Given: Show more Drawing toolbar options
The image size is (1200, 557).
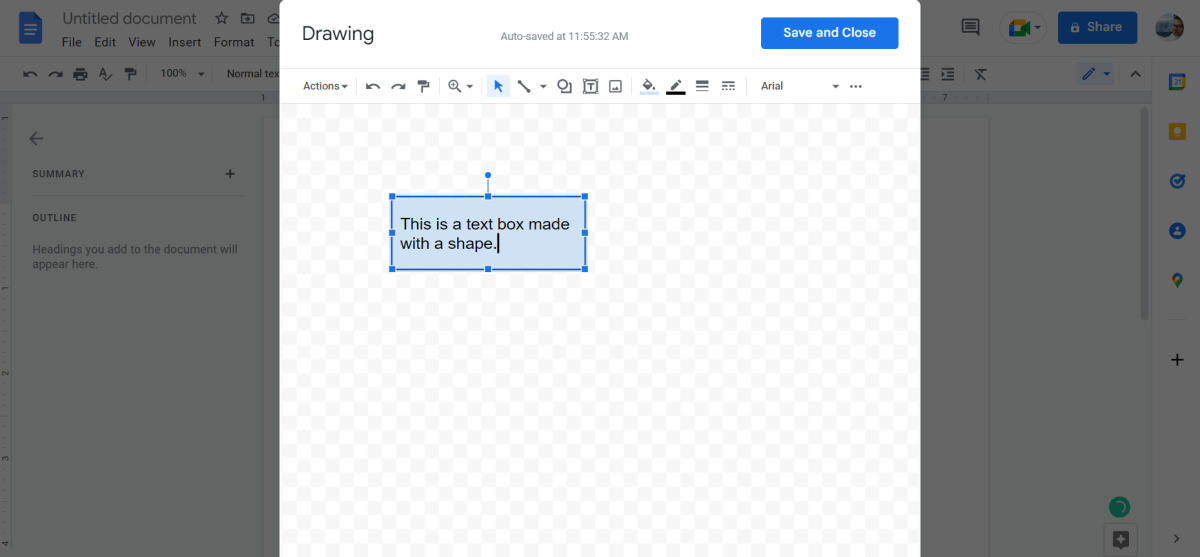Looking at the screenshot, I should tap(856, 86).
